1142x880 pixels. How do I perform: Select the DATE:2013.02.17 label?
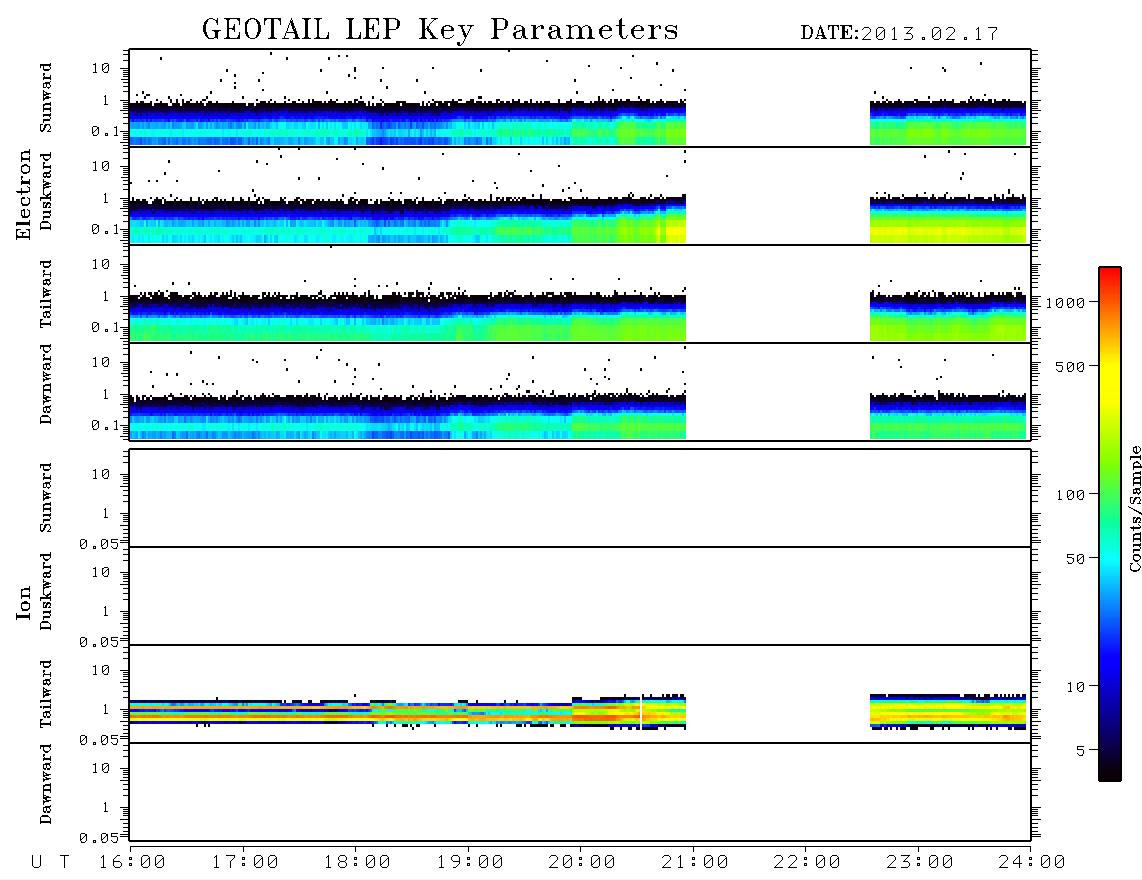899,34
